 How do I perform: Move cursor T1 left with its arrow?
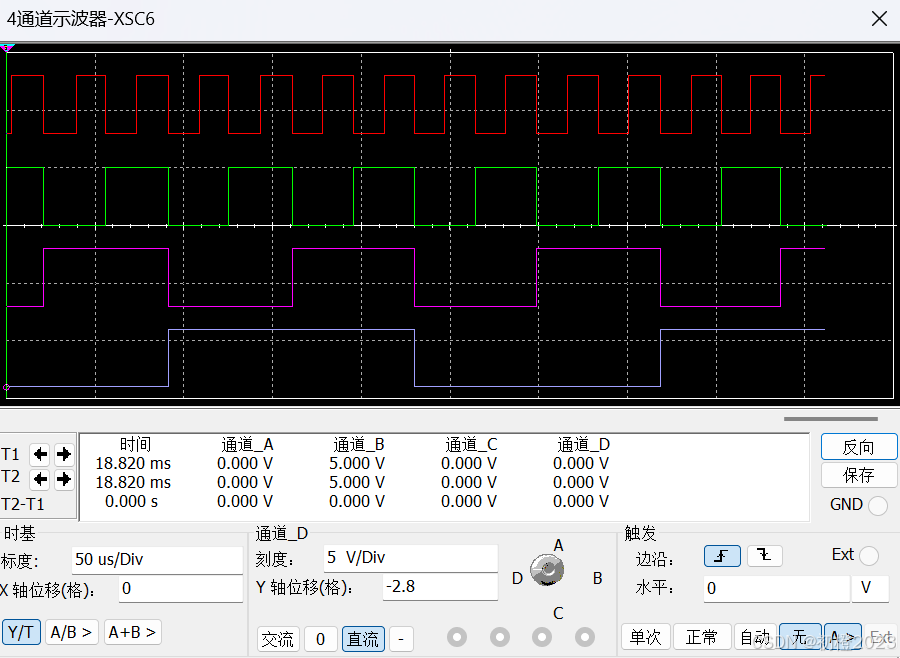(40, 455)
